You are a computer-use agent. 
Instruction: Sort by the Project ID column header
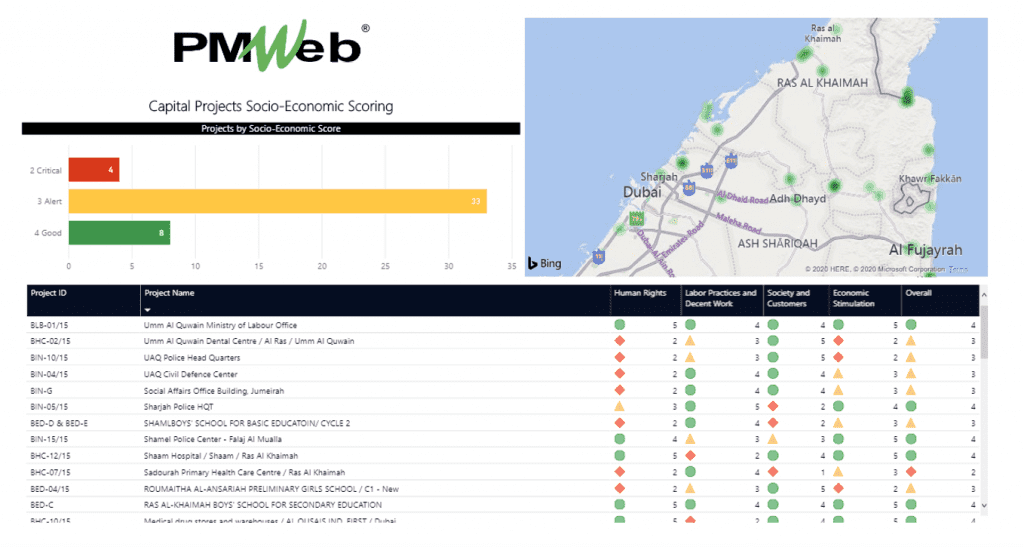pyautogui.click(x=50, y=293)
